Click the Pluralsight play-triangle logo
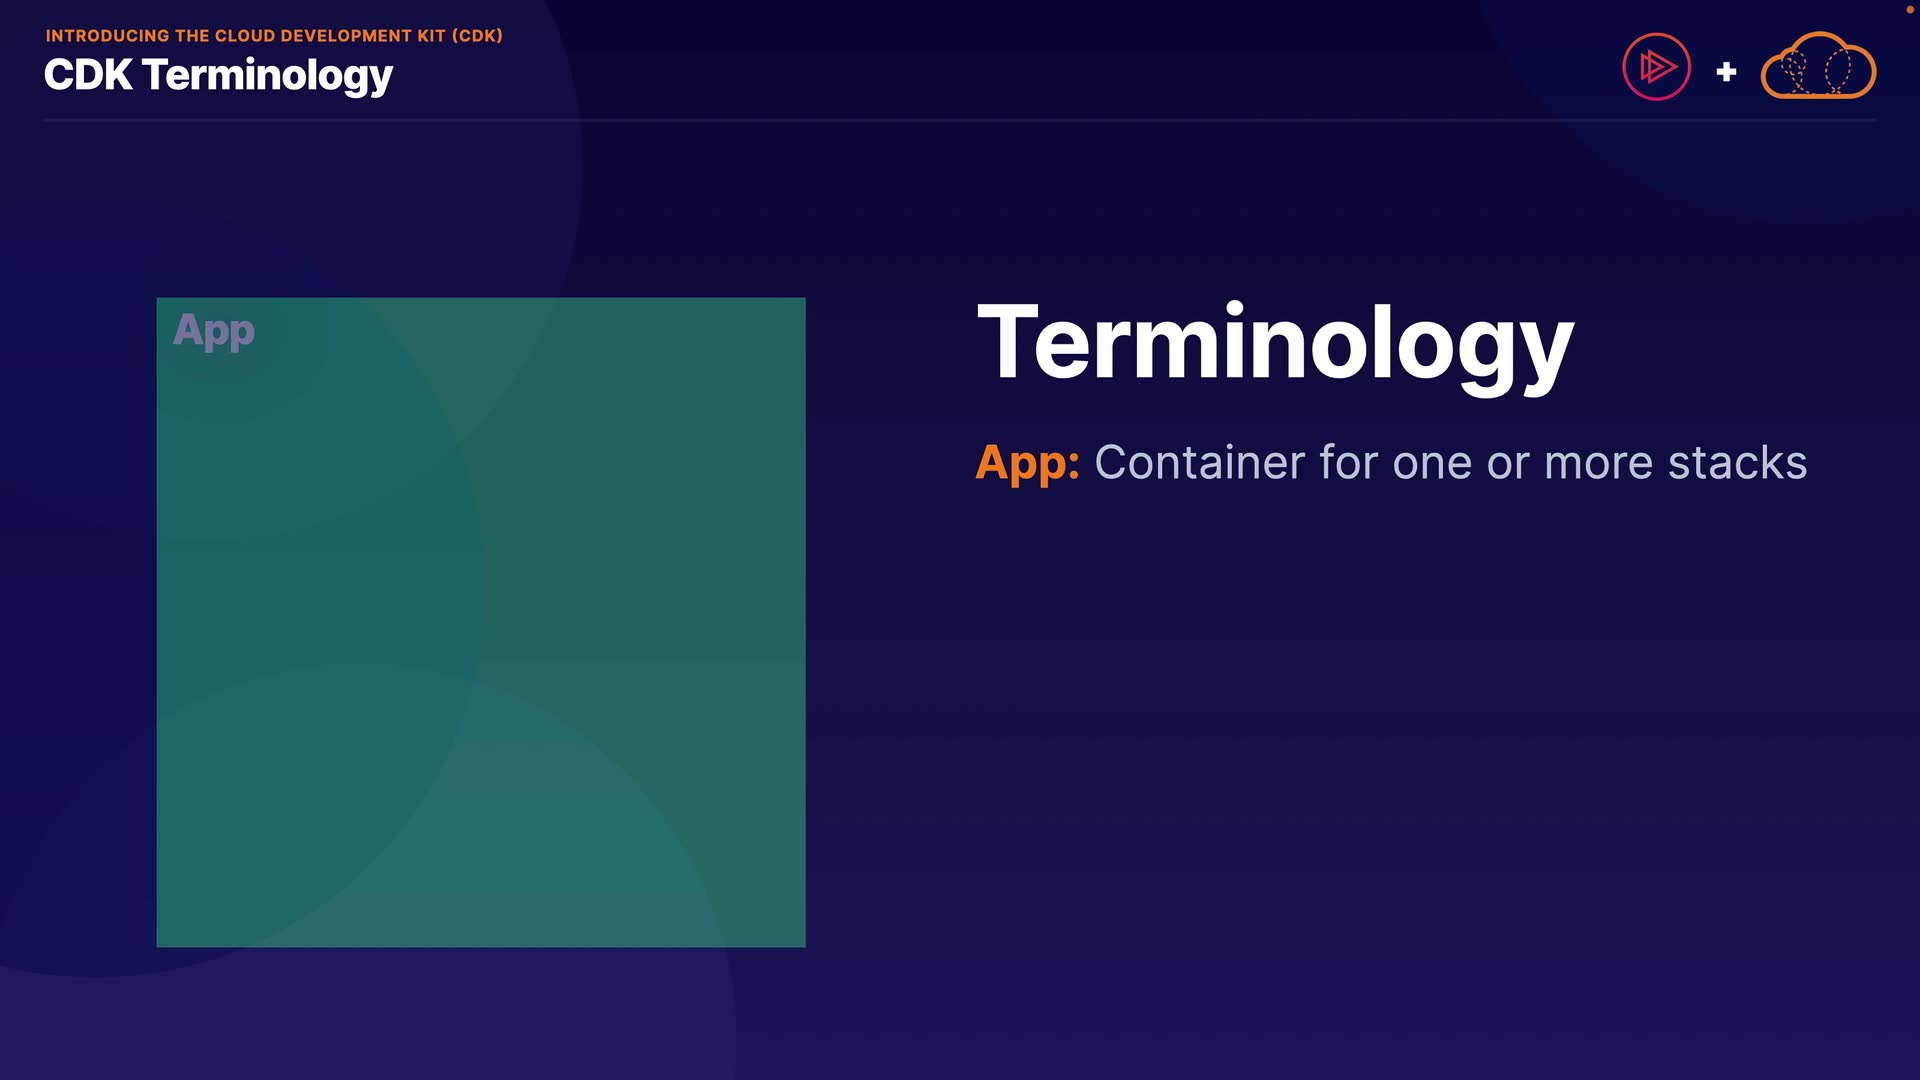The width and height of the screenshot is (1920, 1080). (x=1657, y=67)
